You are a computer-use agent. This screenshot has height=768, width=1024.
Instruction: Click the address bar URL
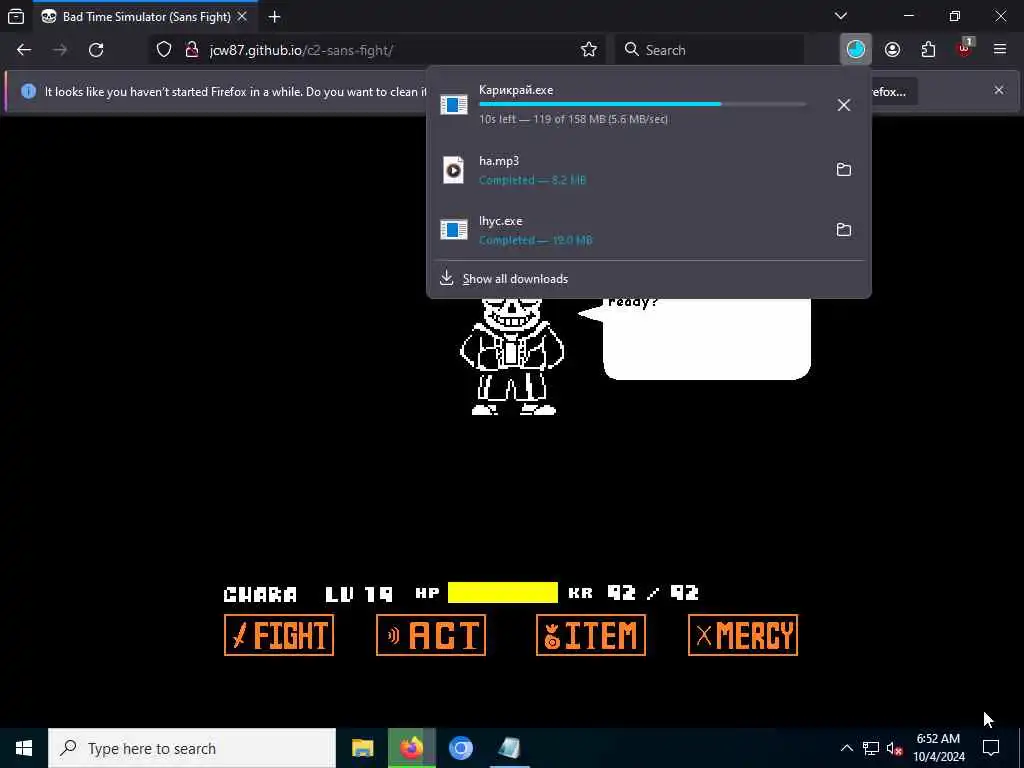point(301,50)
